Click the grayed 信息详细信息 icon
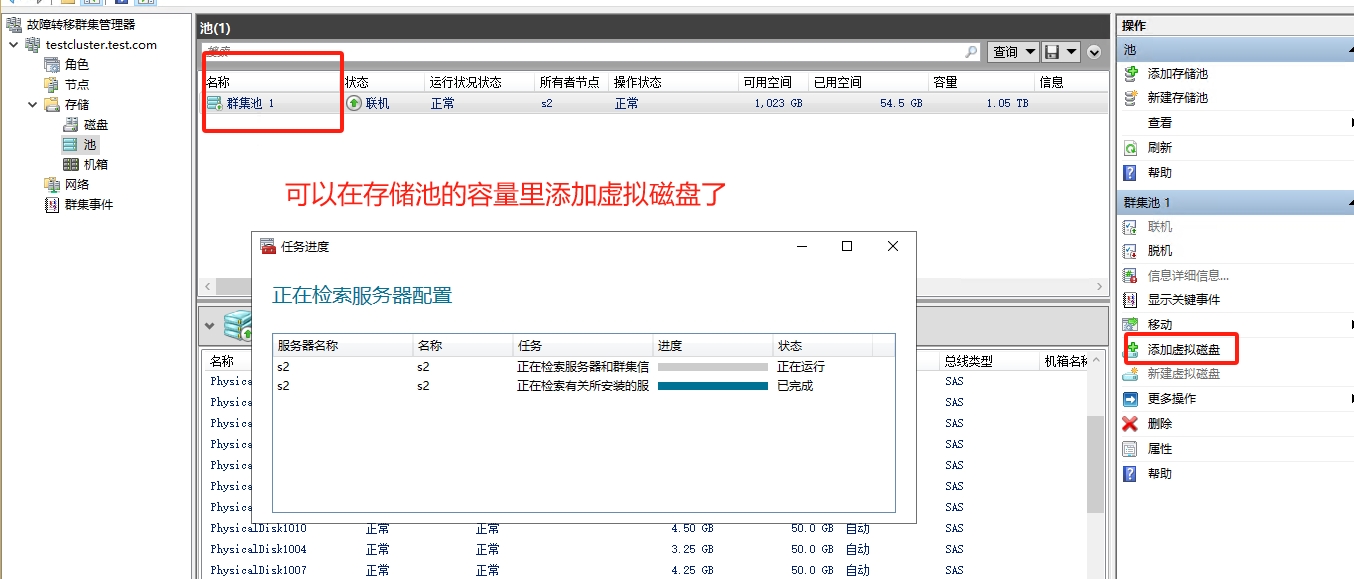The image size is (1354, 579). 1131,275
